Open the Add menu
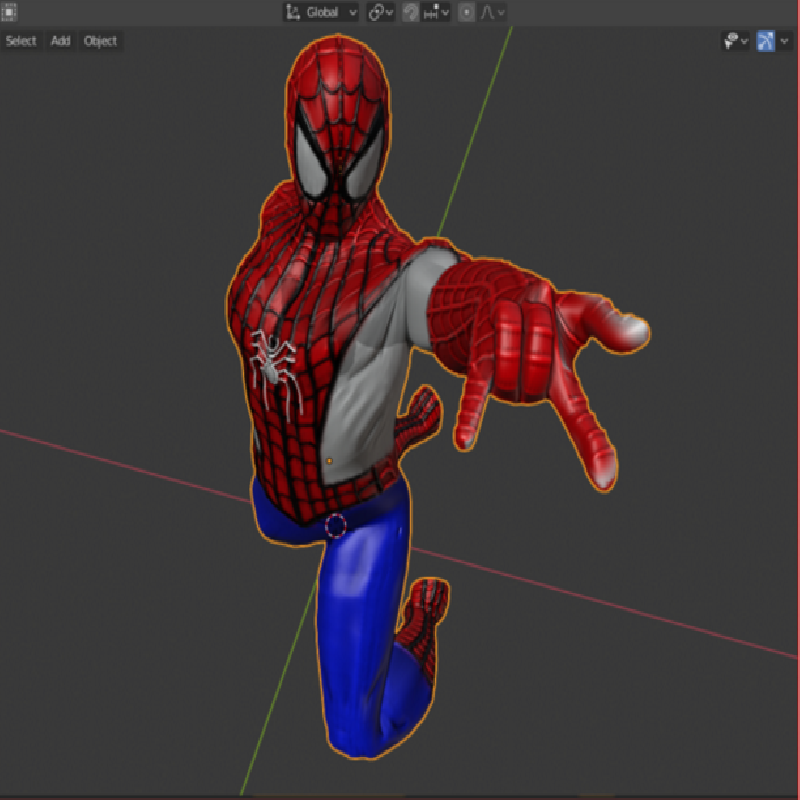Screen dimensions: 800x800 [61, 41]
